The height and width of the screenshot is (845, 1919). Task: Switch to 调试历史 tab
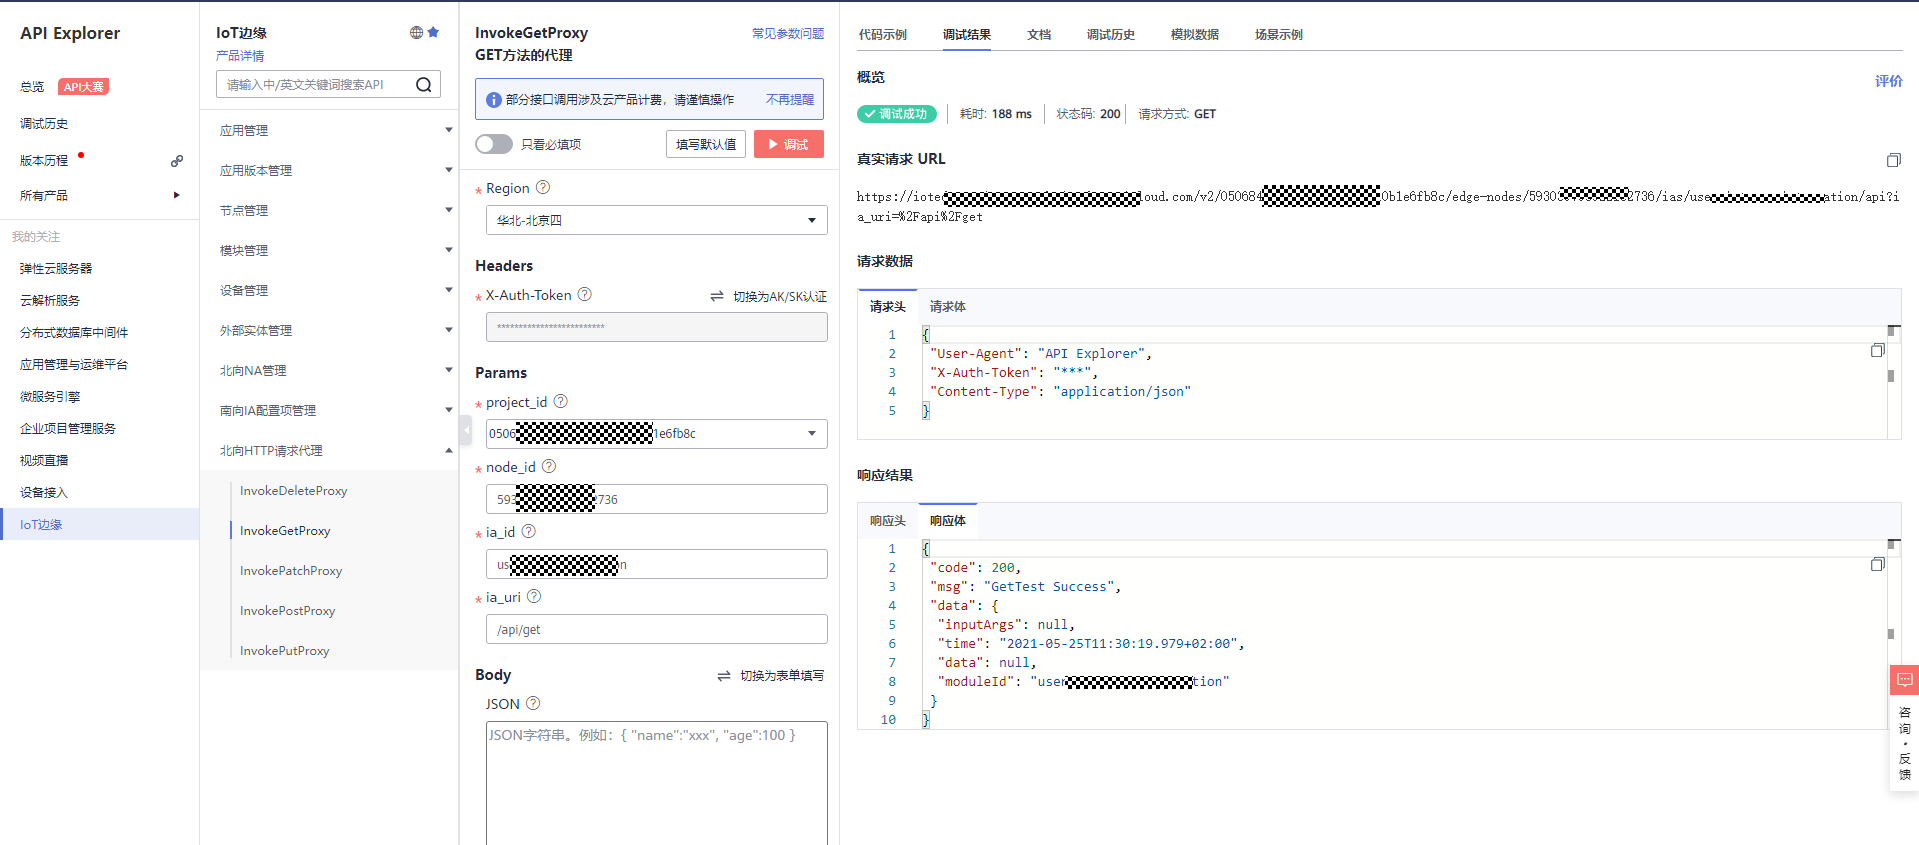point(1111,34)
